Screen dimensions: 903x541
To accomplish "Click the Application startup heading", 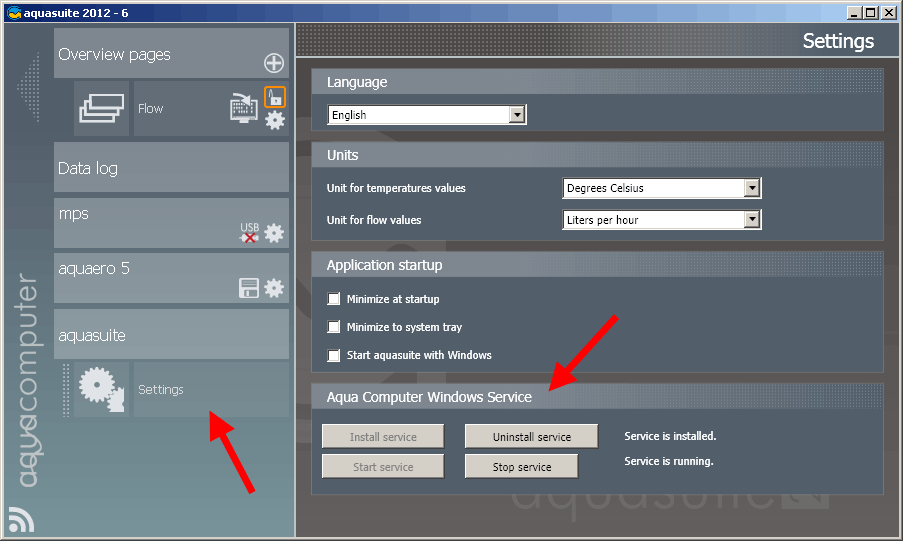I will pyautogui.click(x=384, y=265).
